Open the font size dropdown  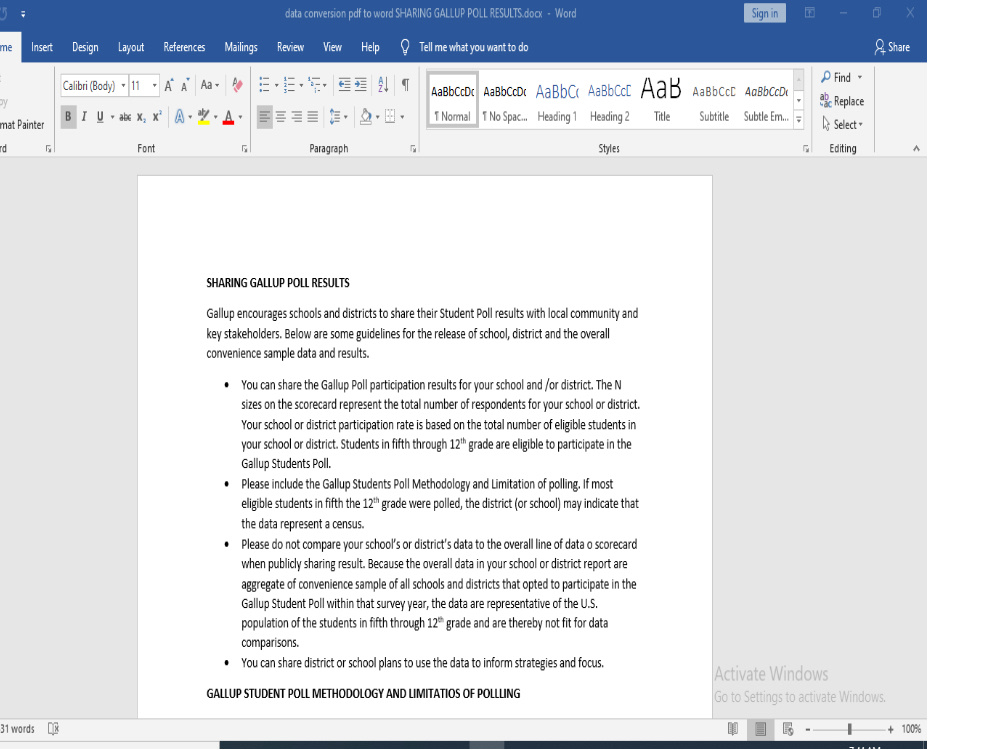point(154,85)
